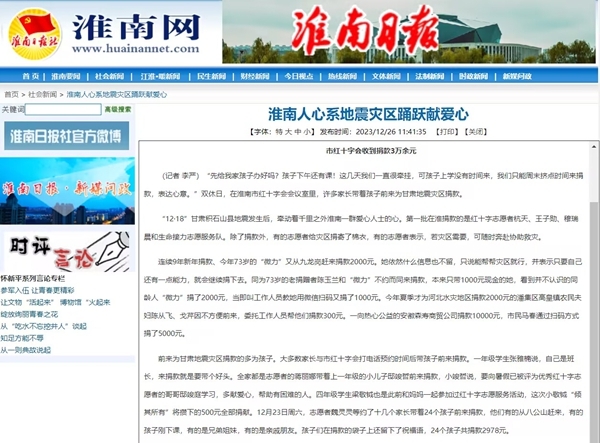
Task: Open the article 参军入伍 让青春更精彩
Action: click(x=38, y=290)
